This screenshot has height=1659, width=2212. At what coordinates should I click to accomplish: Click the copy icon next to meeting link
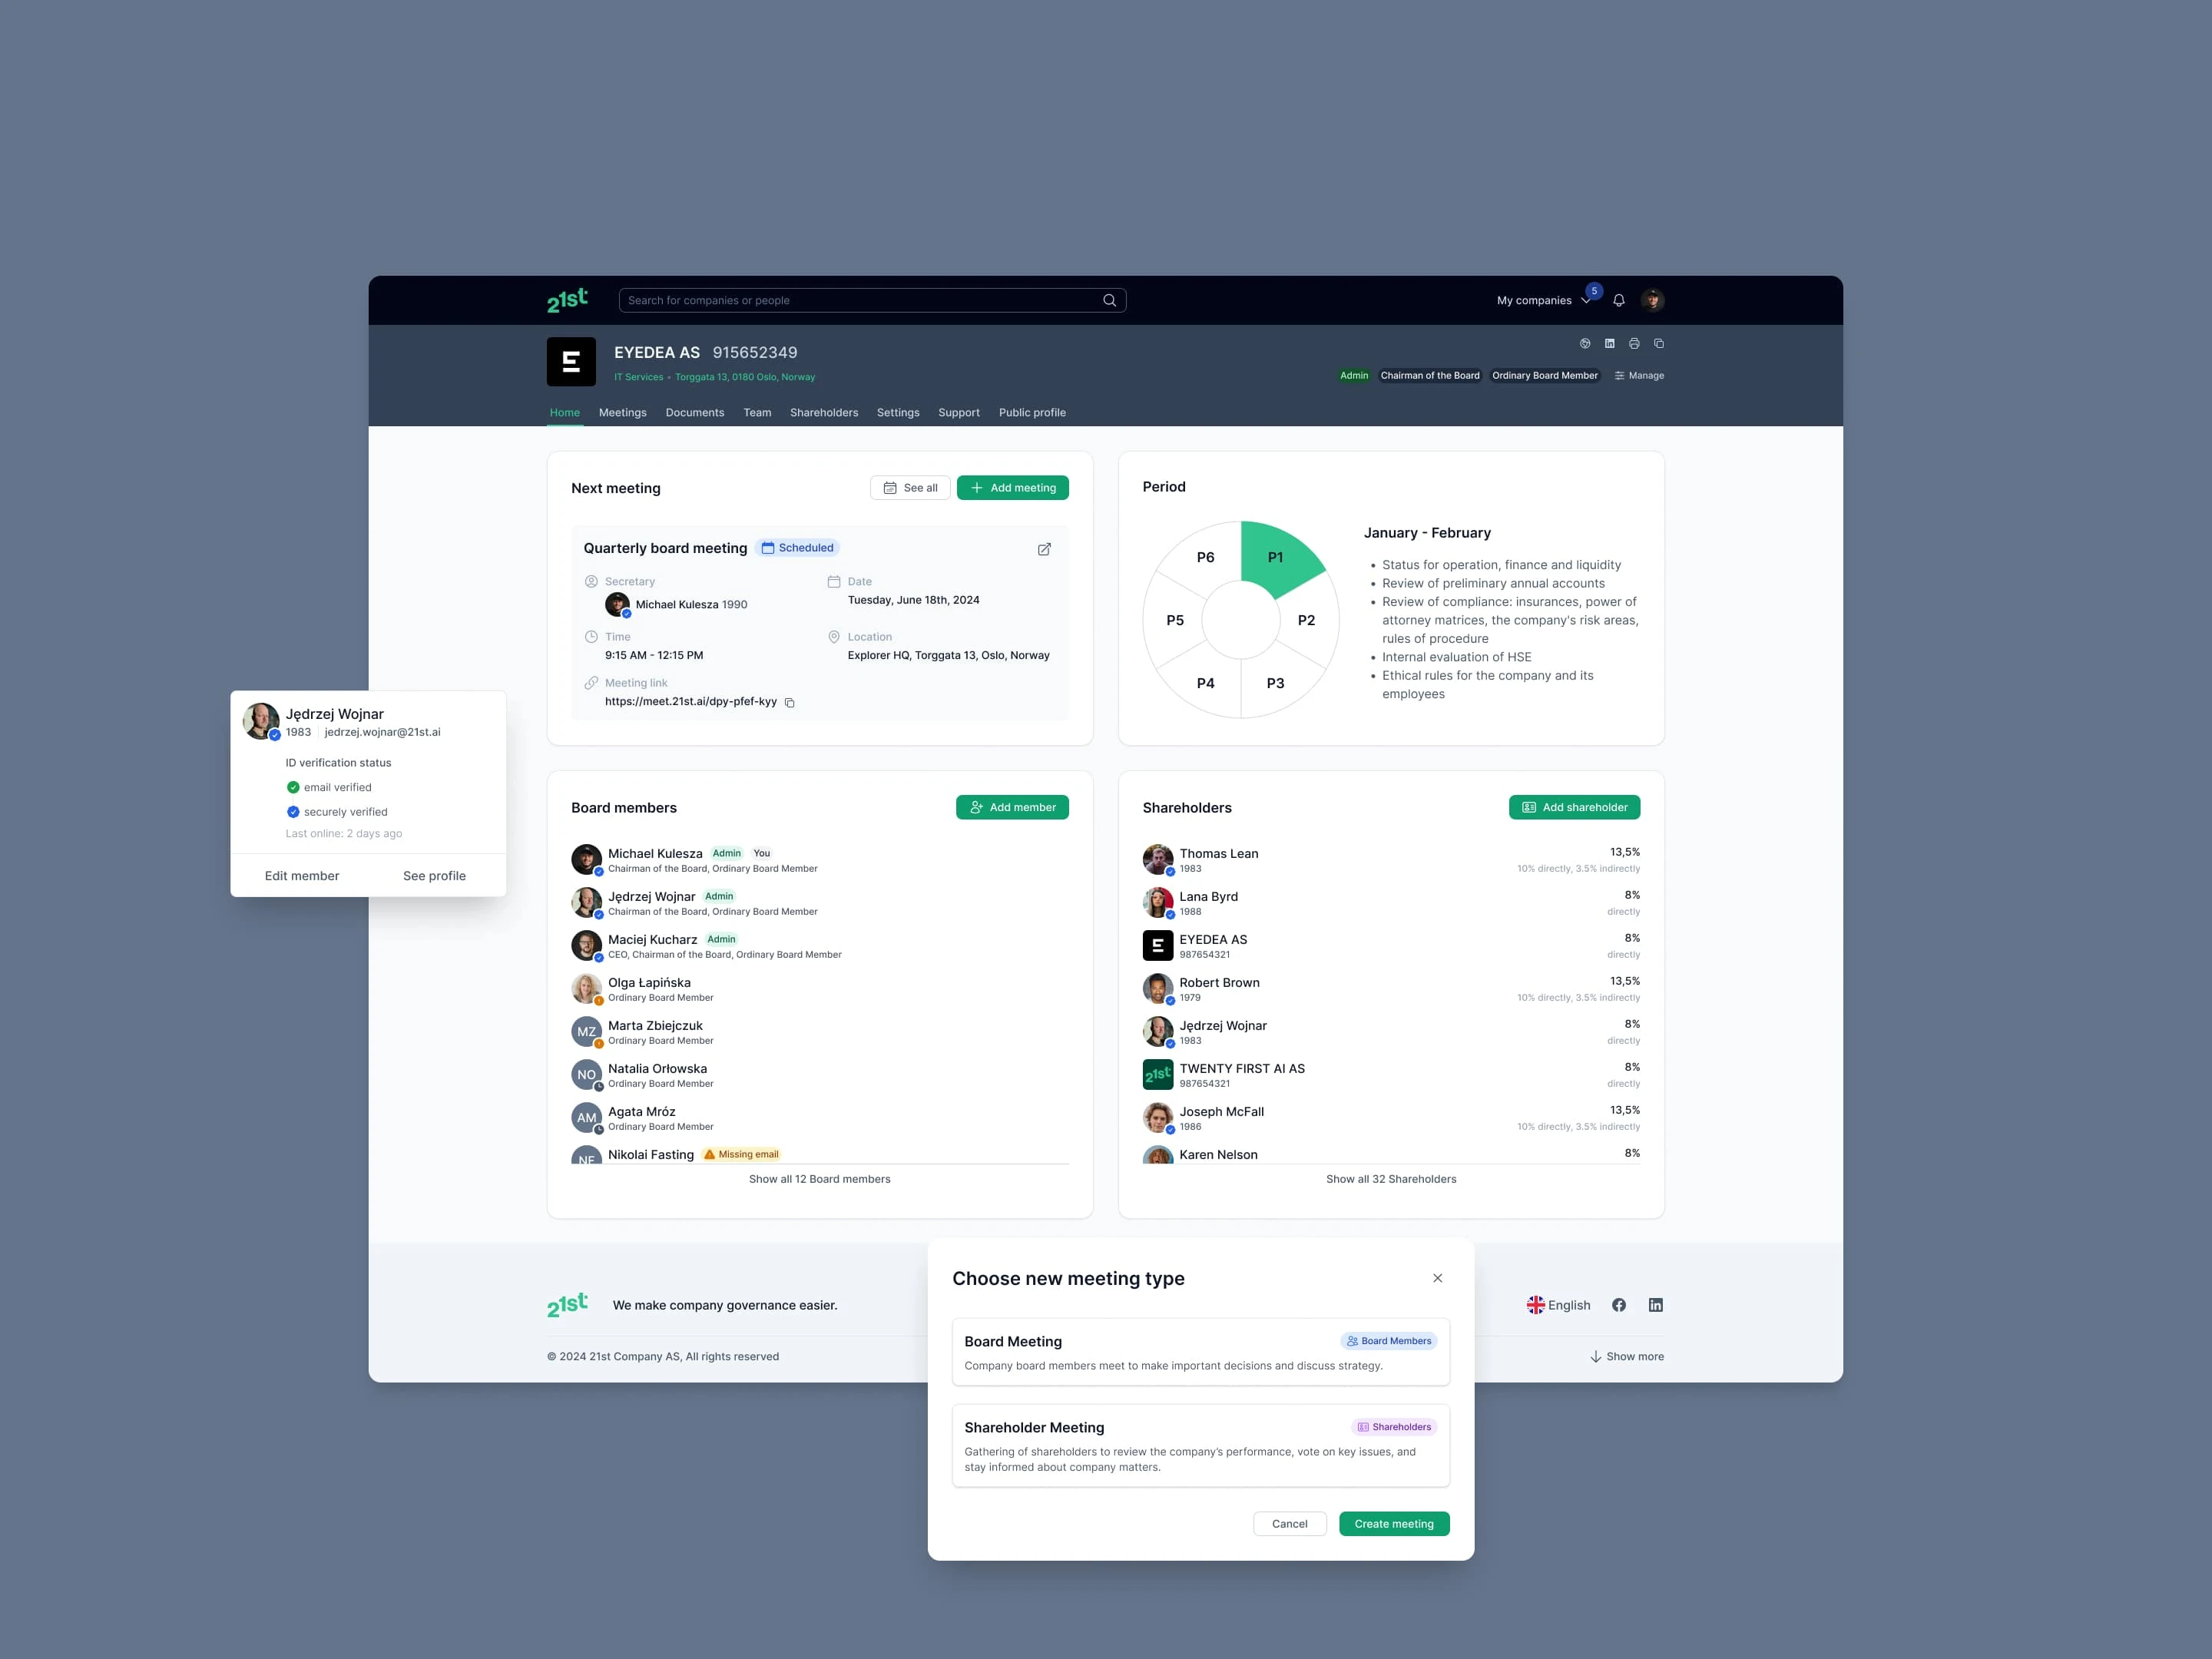click(x=793, y=700)
